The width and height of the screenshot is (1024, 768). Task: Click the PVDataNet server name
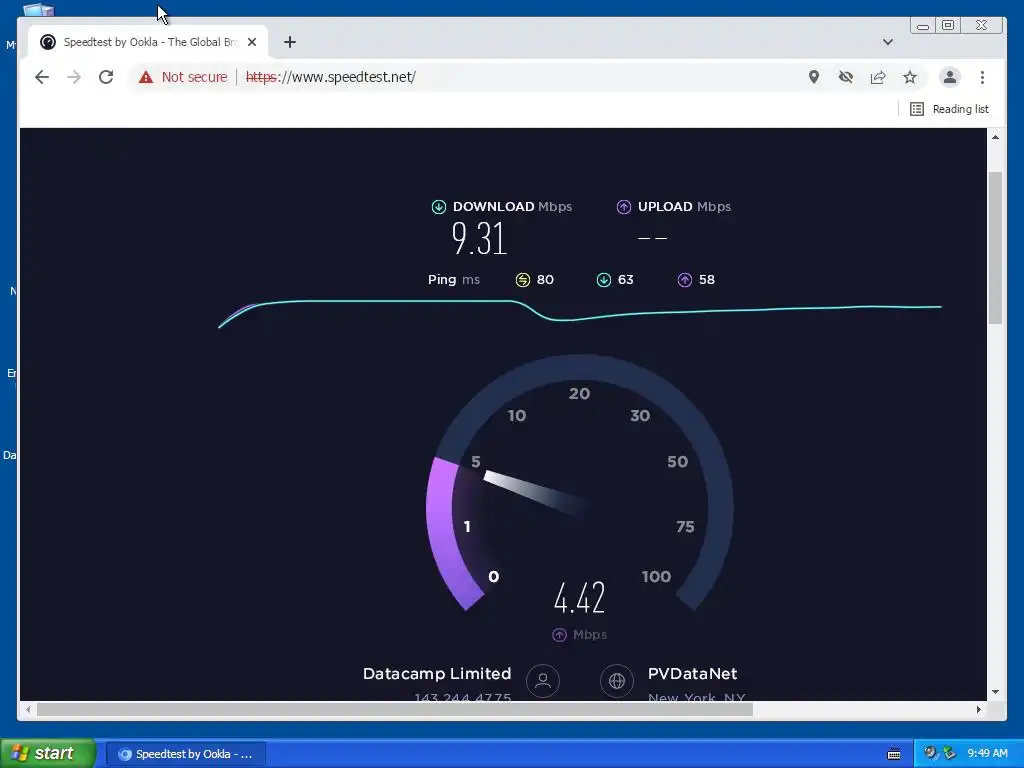click(692, 674)
